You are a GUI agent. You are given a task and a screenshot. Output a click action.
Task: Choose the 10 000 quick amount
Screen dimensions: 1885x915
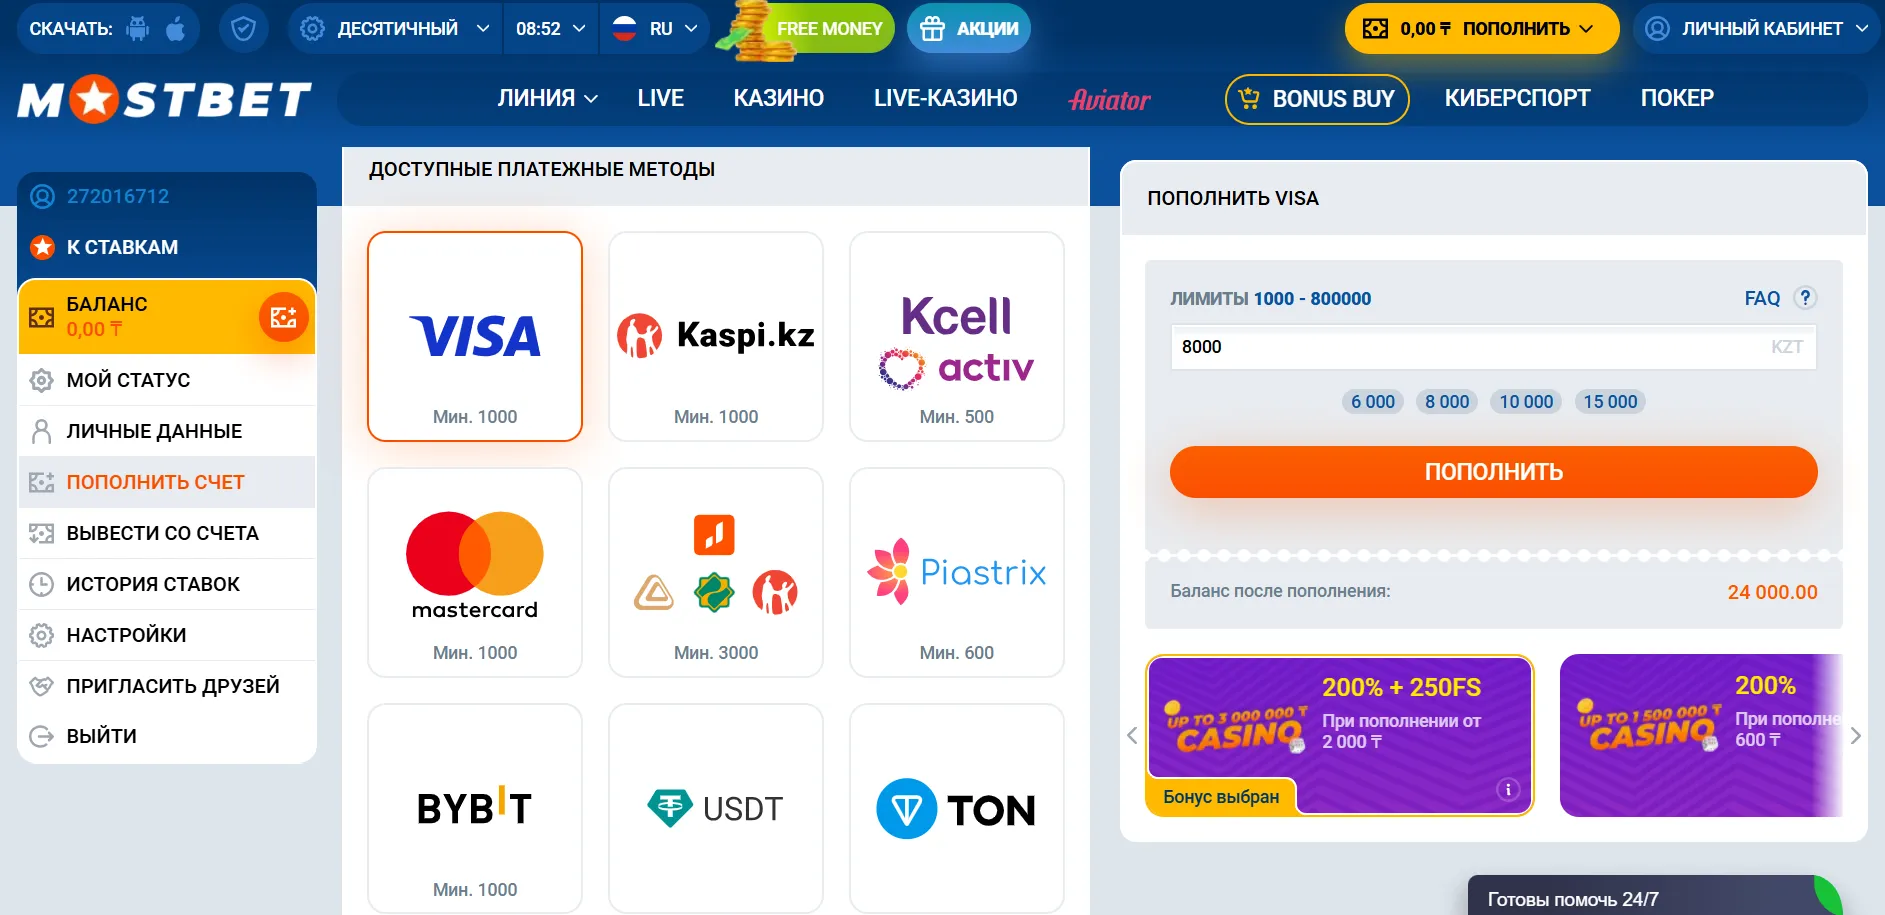[1526, 402]
